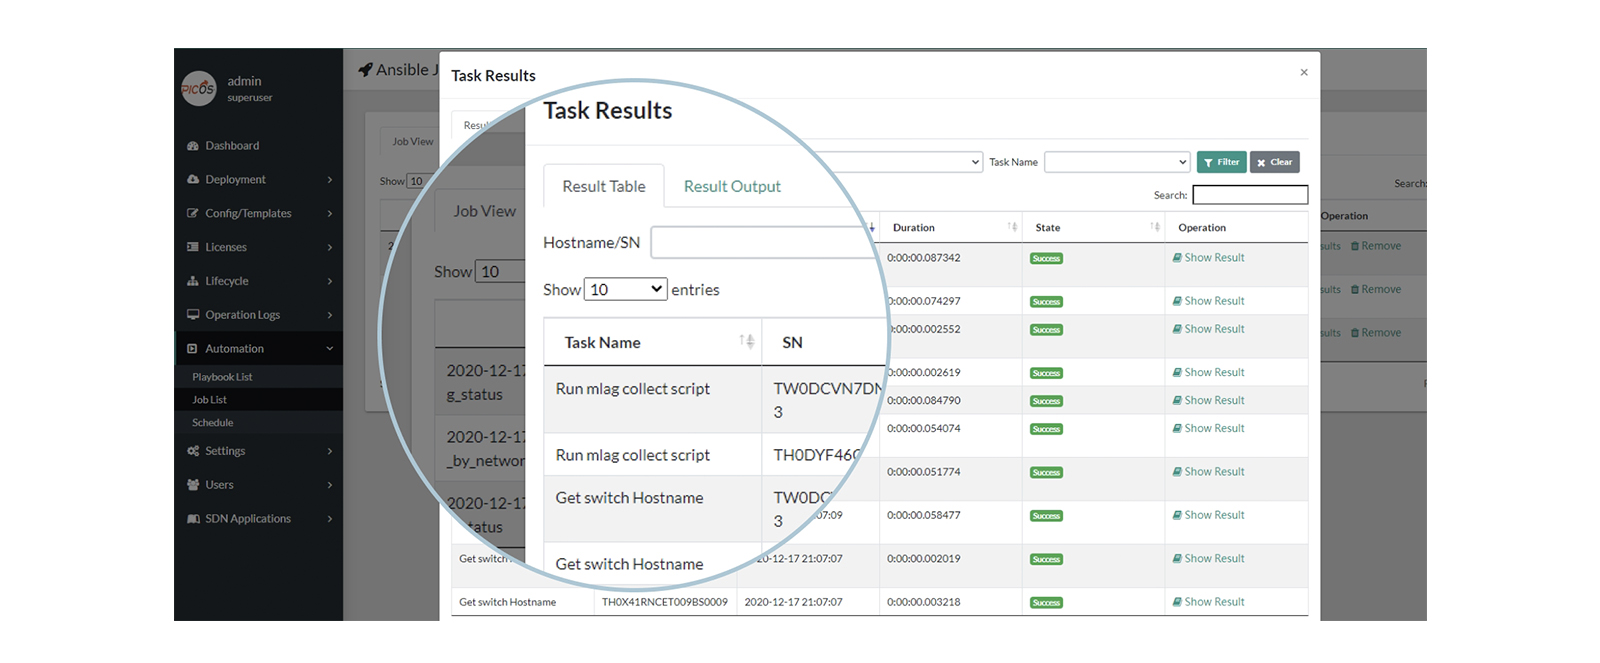Click the SDN Applications icon
Viewport: 1600px width, 663px height.
(193, 519)
